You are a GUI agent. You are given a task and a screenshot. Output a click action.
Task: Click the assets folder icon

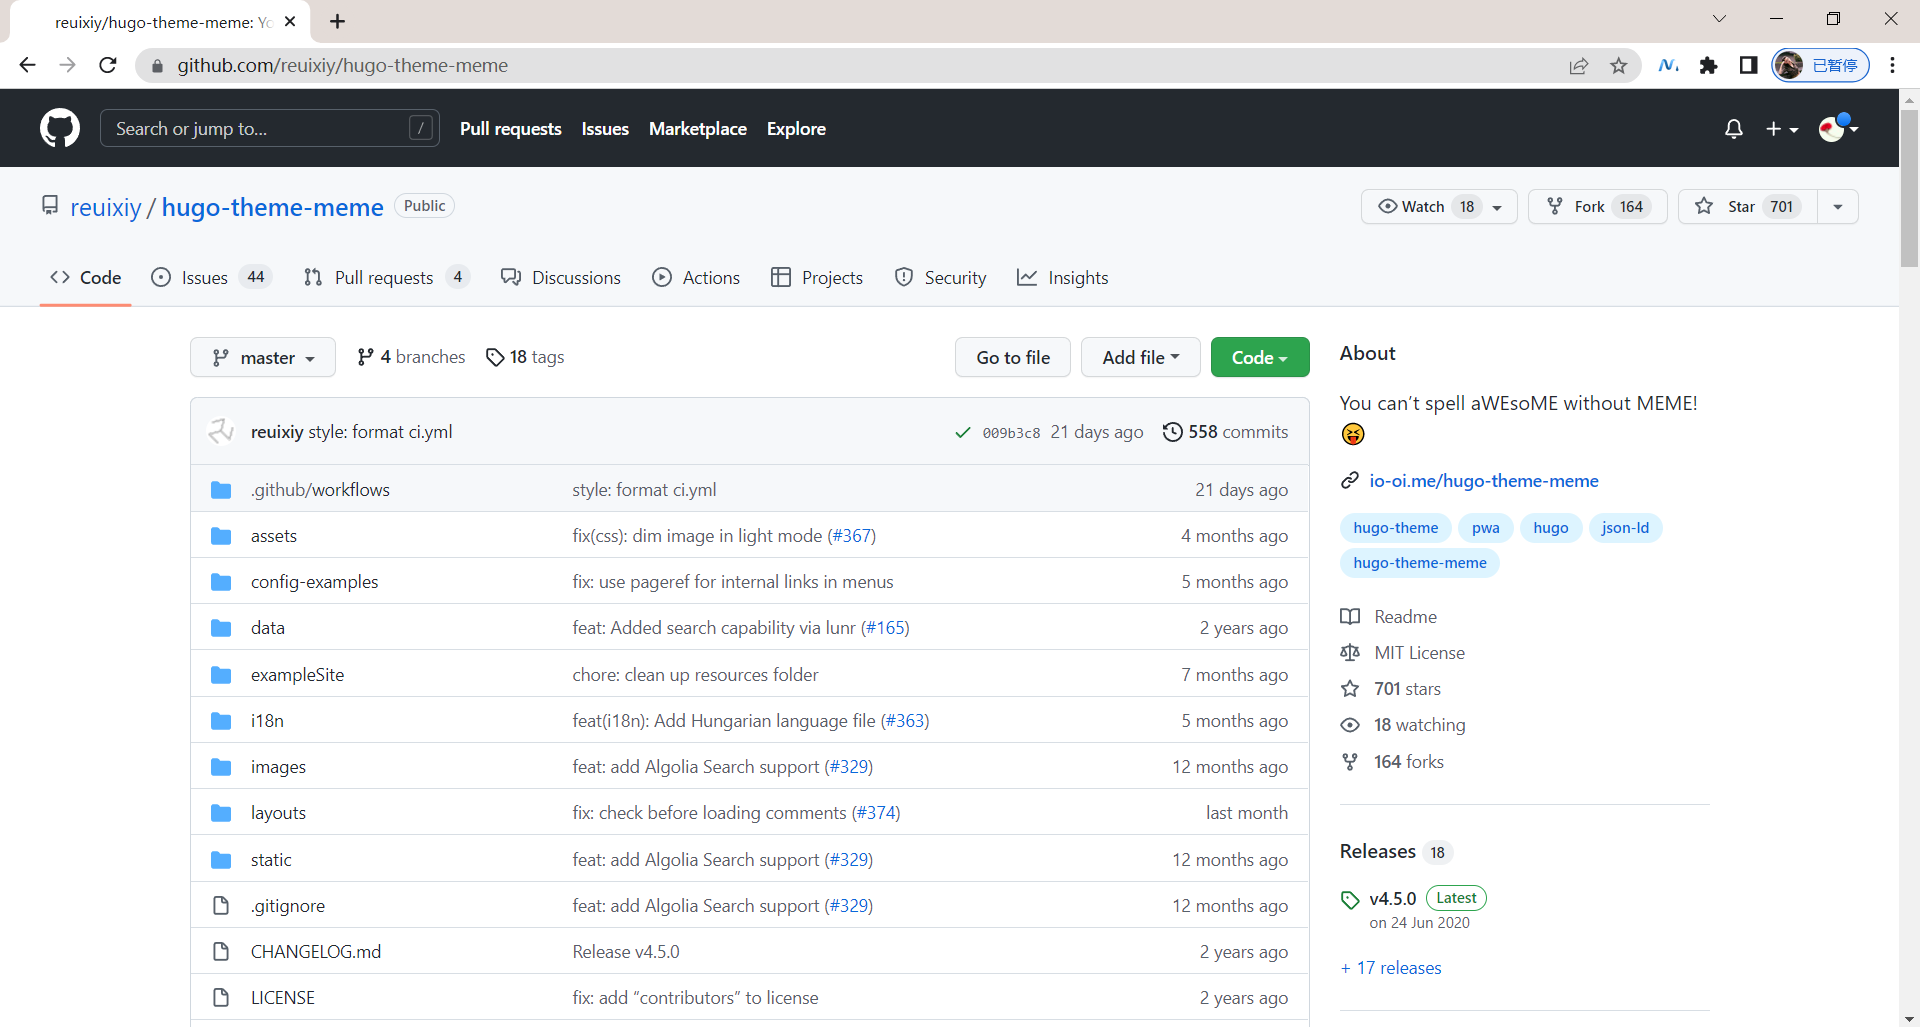pos(221,536)
